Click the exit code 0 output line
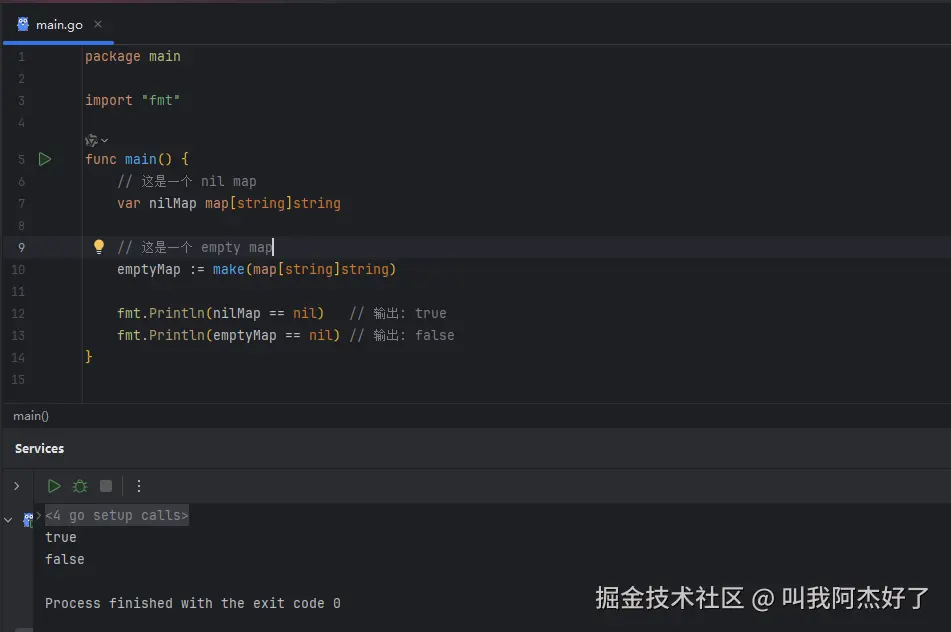The width and height of the screenshot is (951, 632). pos(192,603)
